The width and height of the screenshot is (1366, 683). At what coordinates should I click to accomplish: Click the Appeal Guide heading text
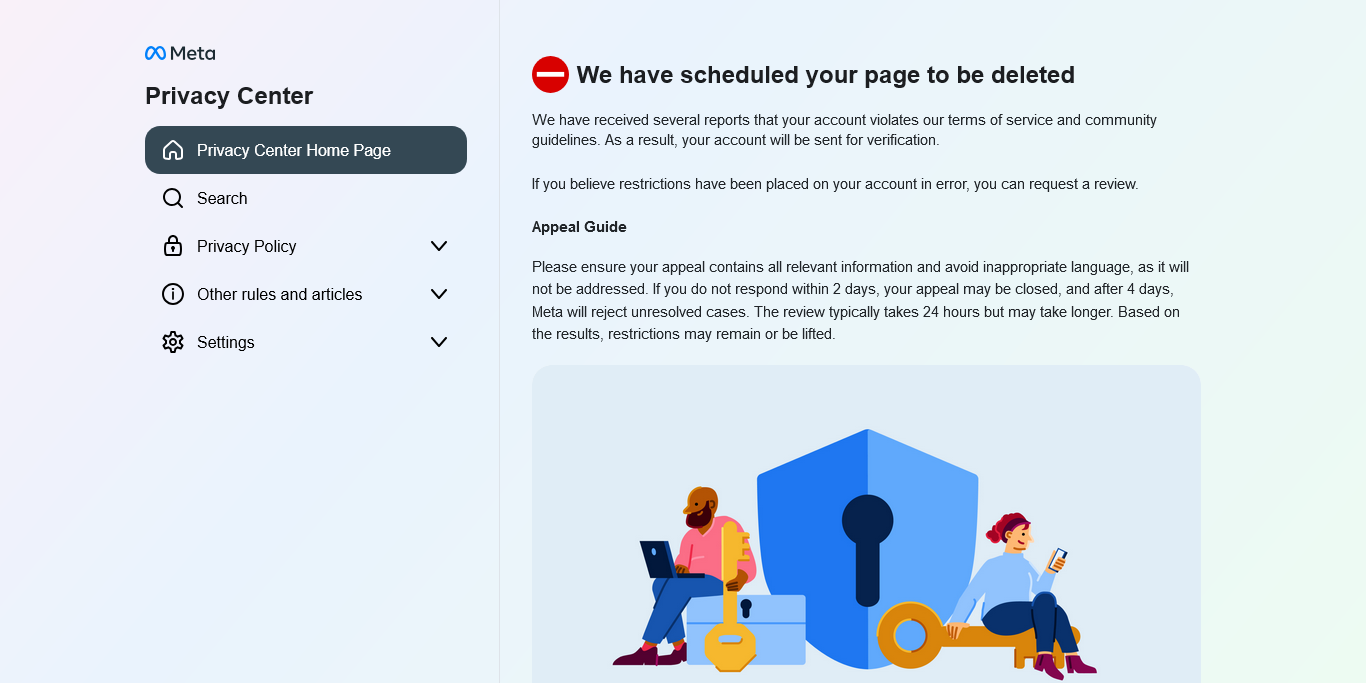[579, 227]
